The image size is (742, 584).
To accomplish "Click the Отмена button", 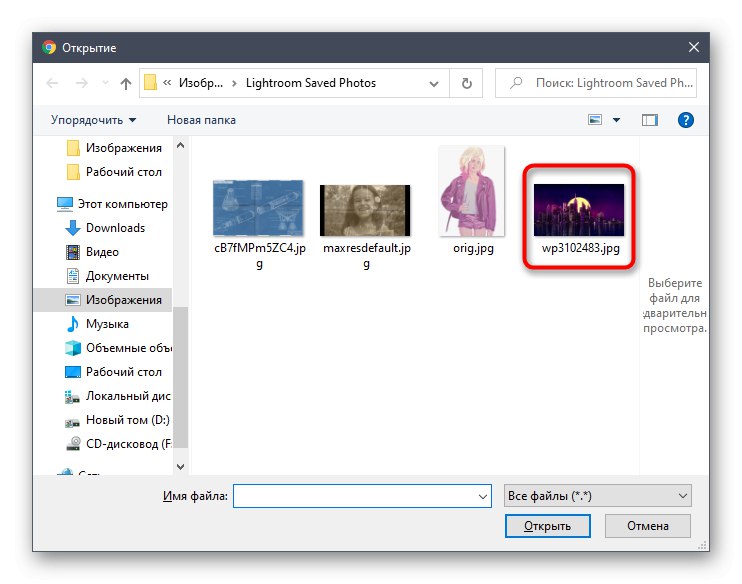I will [x=647, y=526].
